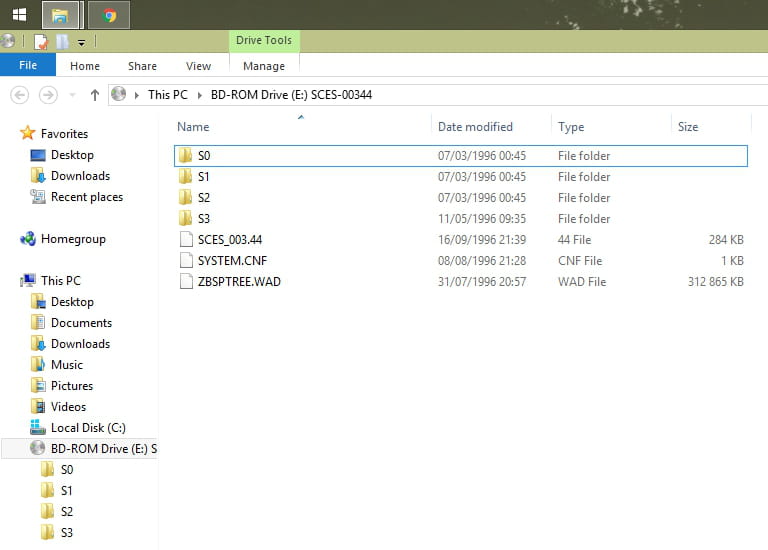768x550 pixels.
Task: Select the ZBSPTREE.WAD file icon
Action: click(x=185, y=281)
